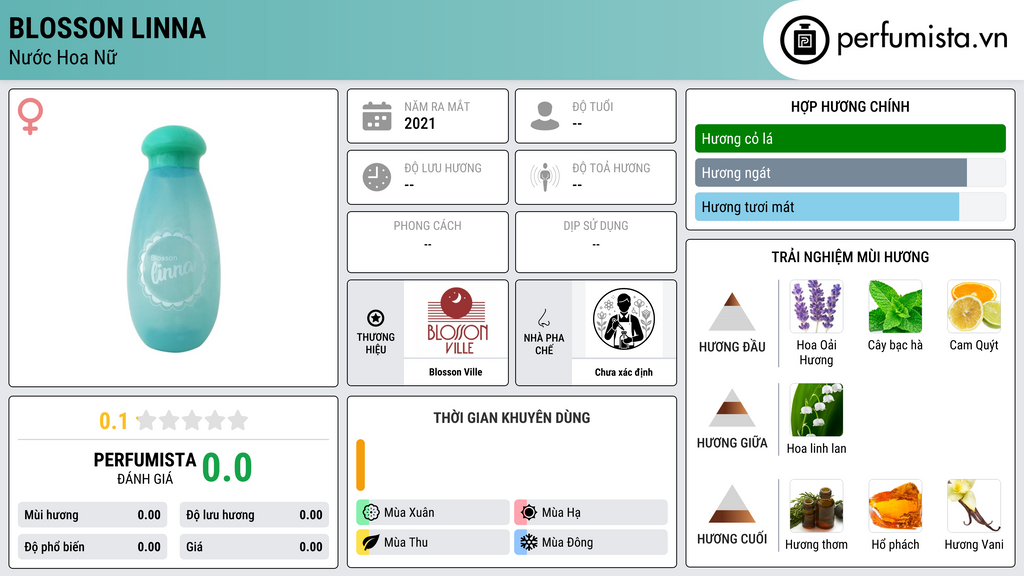Click the Hương ngát gray accord bar
Image resolution: width=1024 pixels, height=576 pixels.
[x=831, y=173]
